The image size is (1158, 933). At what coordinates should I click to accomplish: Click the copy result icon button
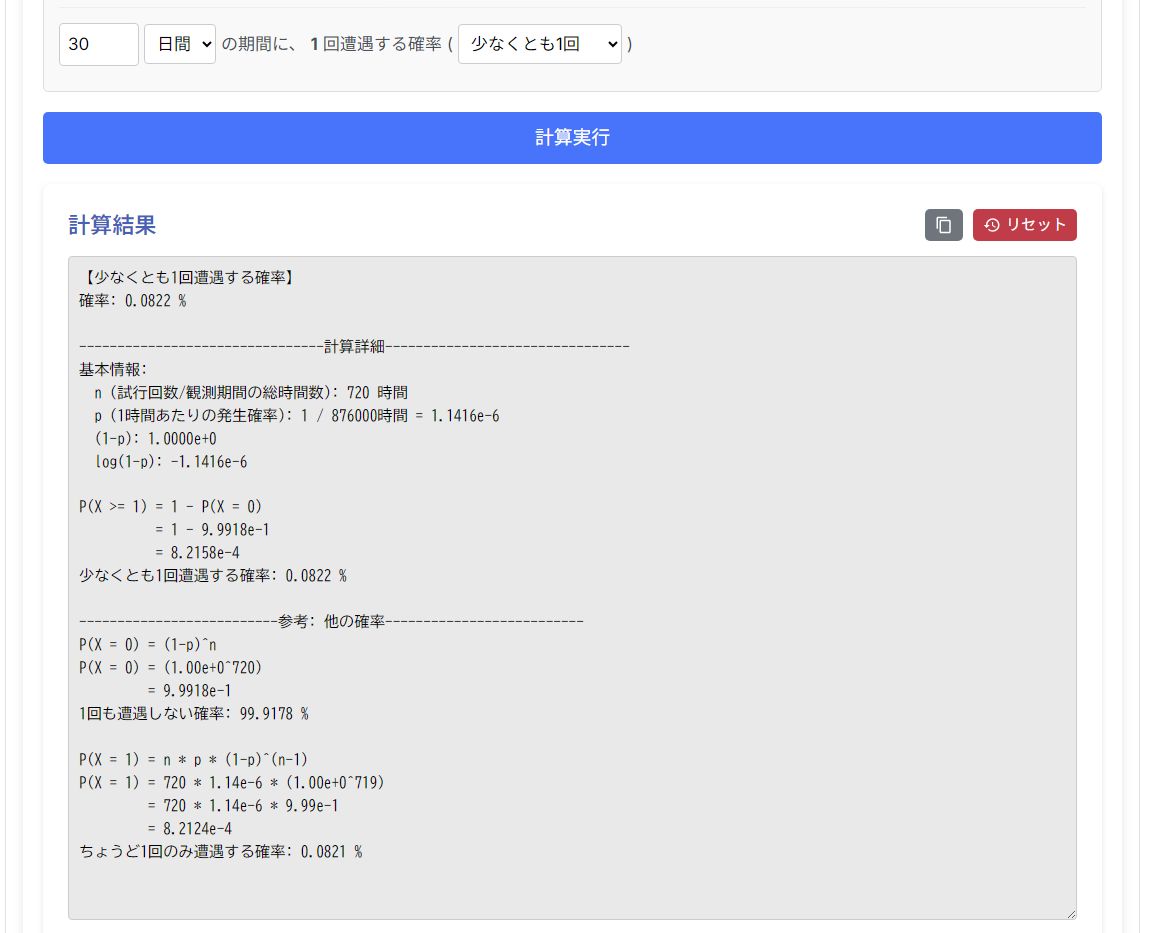[943, 225]
